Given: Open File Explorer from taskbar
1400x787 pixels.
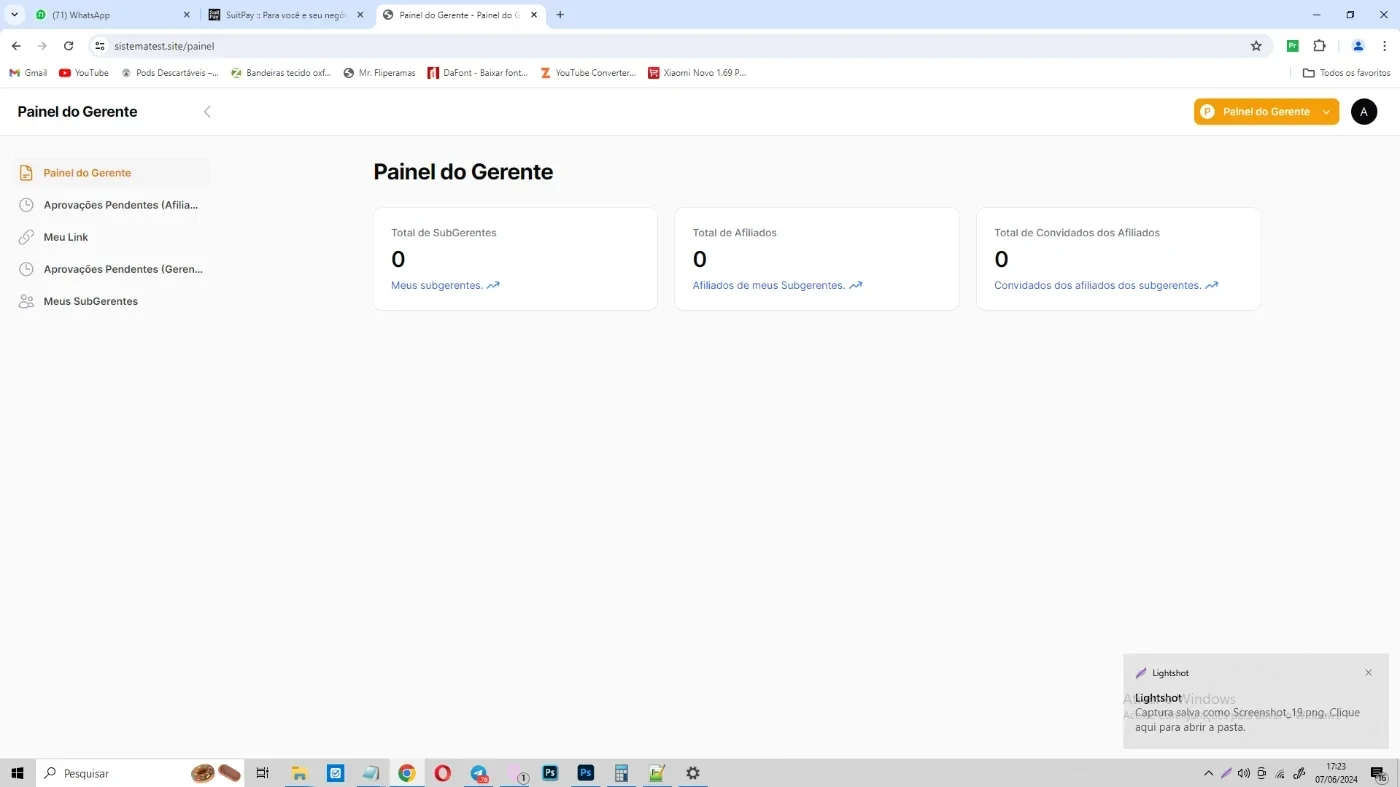Looking at the screenshot, I should [299, 773].
